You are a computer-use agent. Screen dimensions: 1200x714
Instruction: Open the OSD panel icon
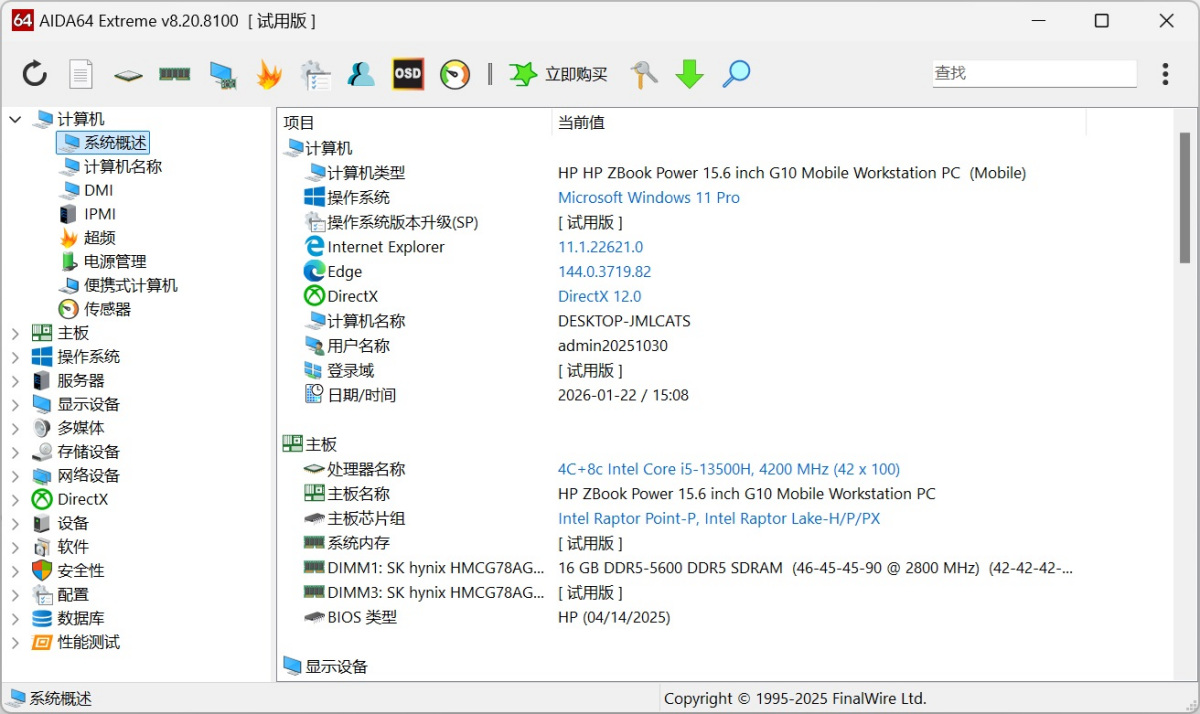(407, 73)
